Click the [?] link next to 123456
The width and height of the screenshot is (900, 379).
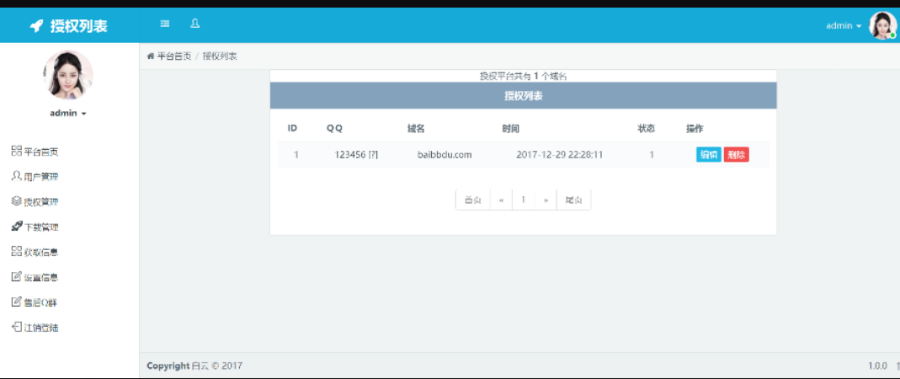click(374, 154)
